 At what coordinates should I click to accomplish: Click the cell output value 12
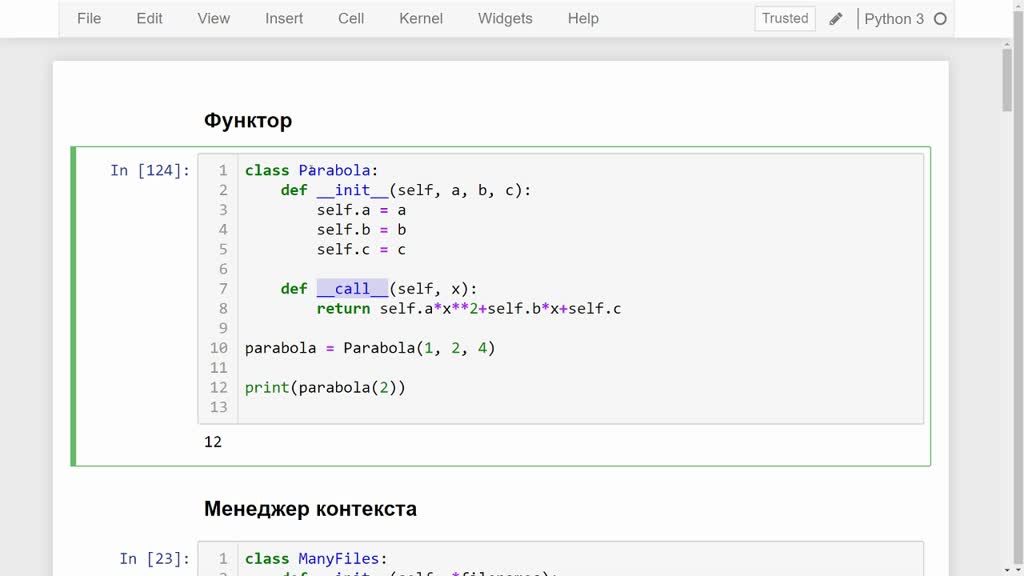pos(213,441)
